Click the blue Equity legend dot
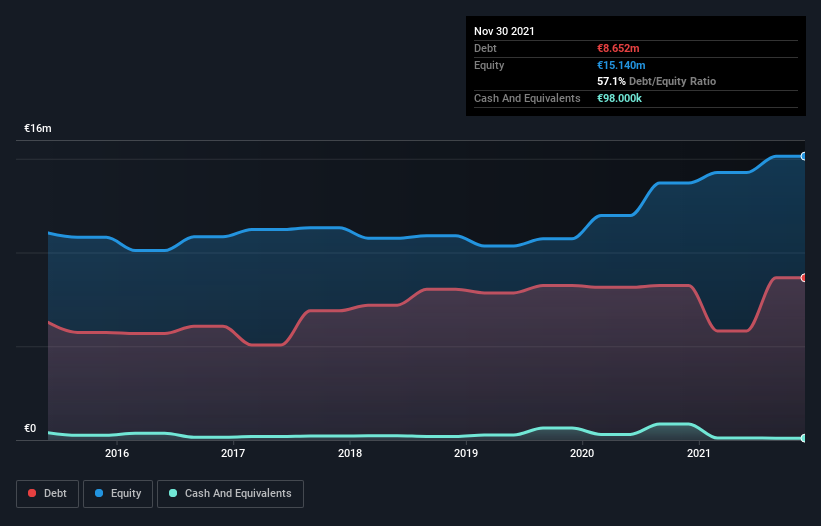This screenshot has height=526, width=821. [99, 493]
